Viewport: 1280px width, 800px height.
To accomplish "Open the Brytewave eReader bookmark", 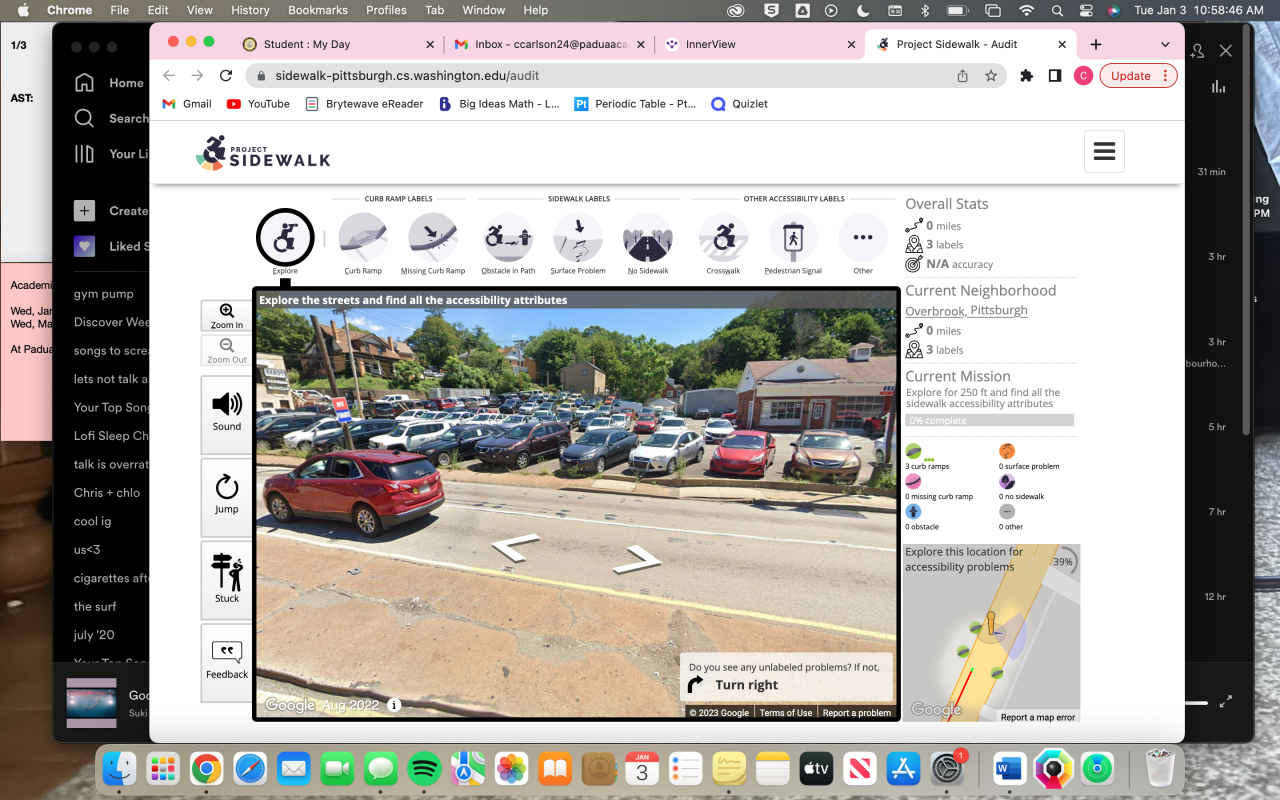I will [x=364, y=104].
